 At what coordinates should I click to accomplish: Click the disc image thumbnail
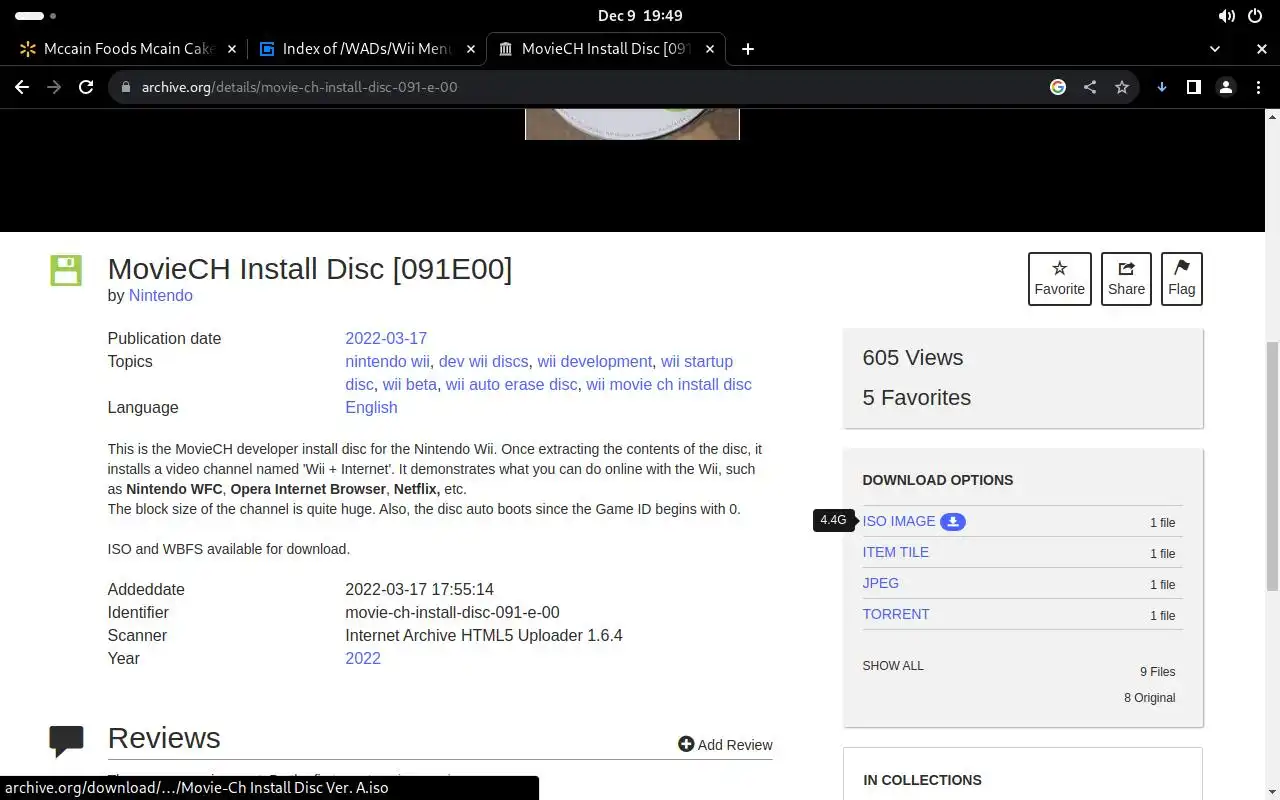point(632,126)
